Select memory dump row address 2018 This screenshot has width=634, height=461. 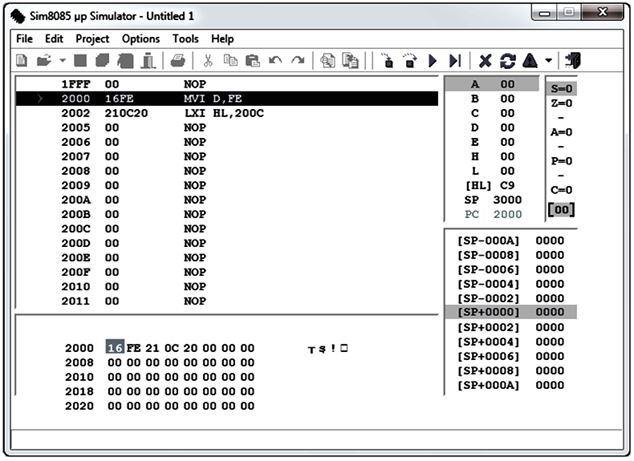click(x=79, y=391)
